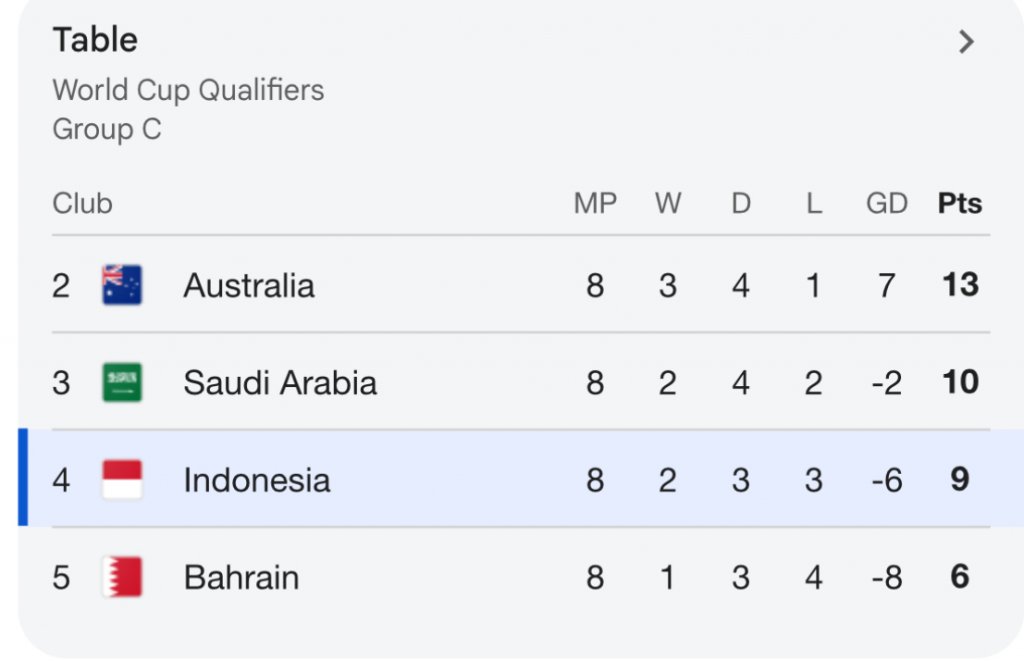Click Australia's 13 points value
This screenshot has height=661, width=1024.
click(x=959, y=285)
